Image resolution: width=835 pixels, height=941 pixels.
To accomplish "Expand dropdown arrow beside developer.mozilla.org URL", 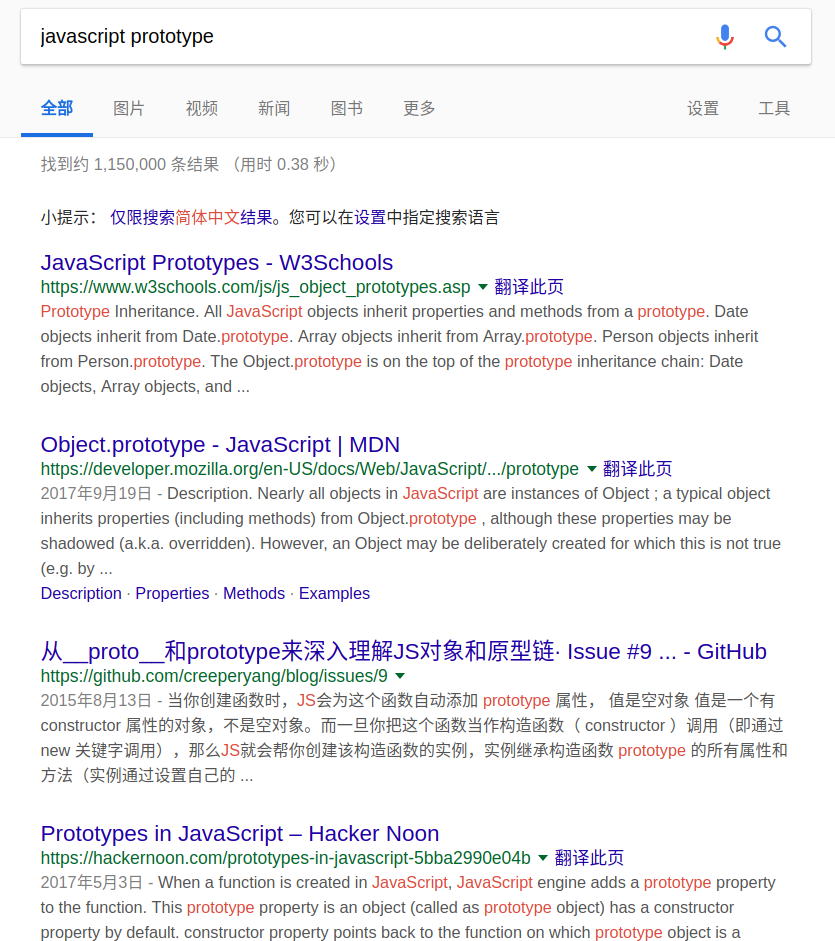I will 591,469.
